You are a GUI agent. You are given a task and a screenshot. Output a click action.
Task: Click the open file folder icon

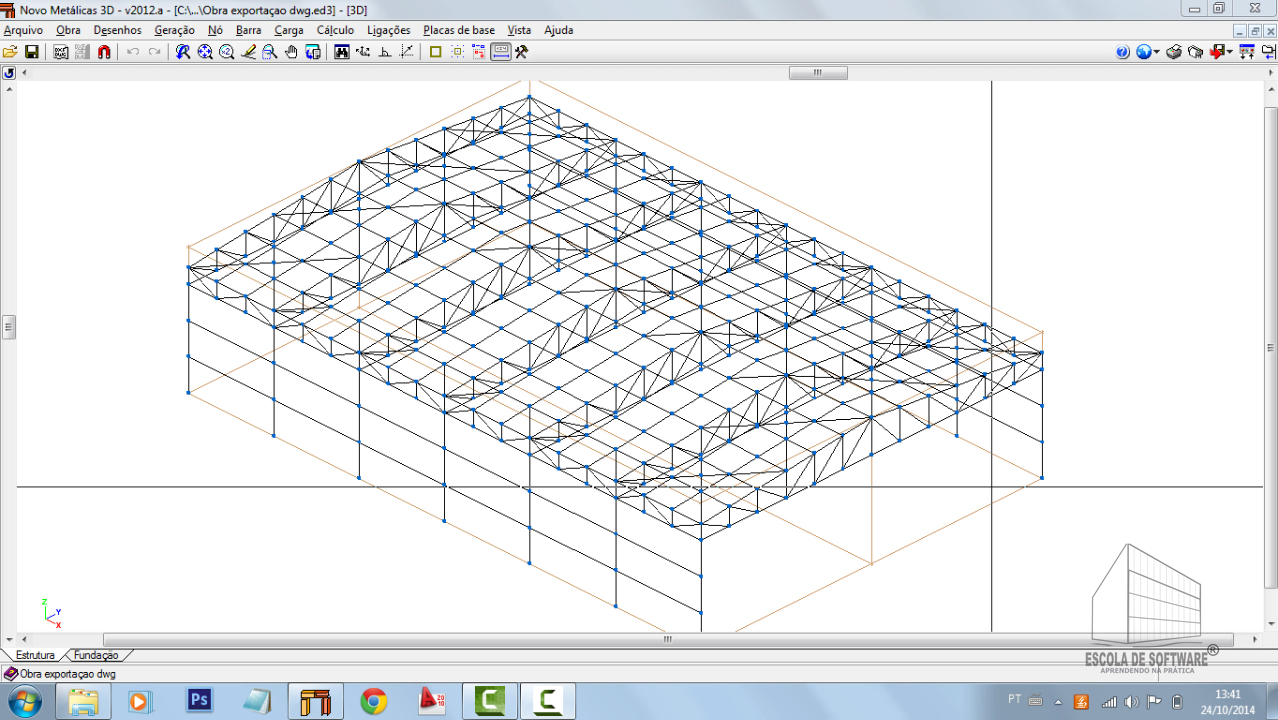pyautogui.click(x=10, y=52)
